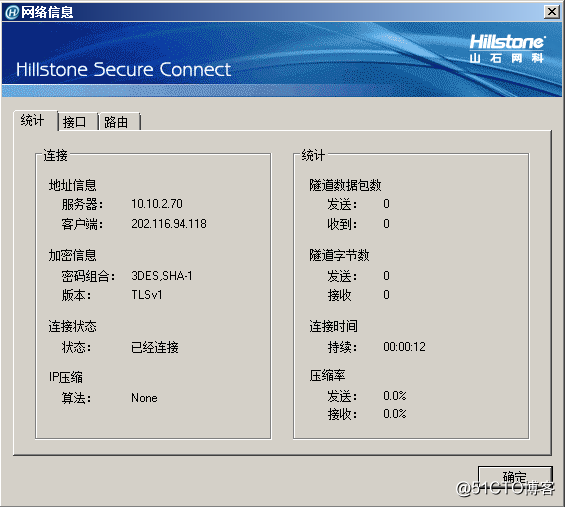Click version value TLSv1
The width and height of the screenshot is (565, 507).
coord(147,295)
